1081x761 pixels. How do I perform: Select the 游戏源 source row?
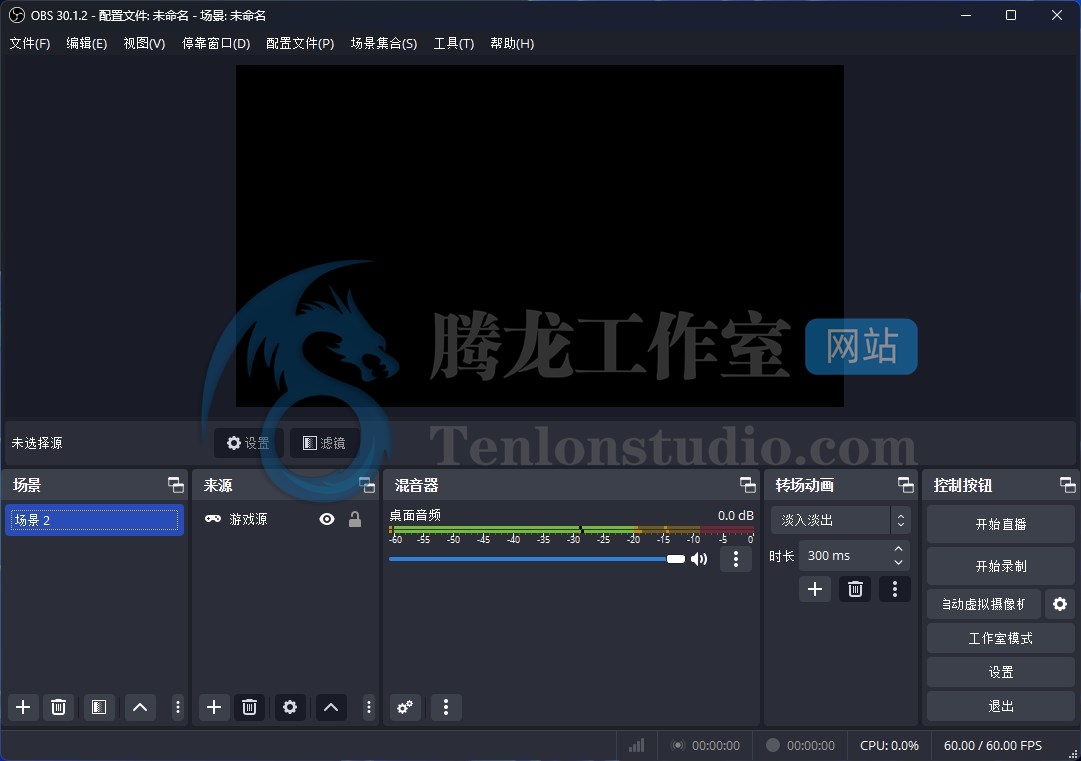pyautogui.click(x=285, y=519)
